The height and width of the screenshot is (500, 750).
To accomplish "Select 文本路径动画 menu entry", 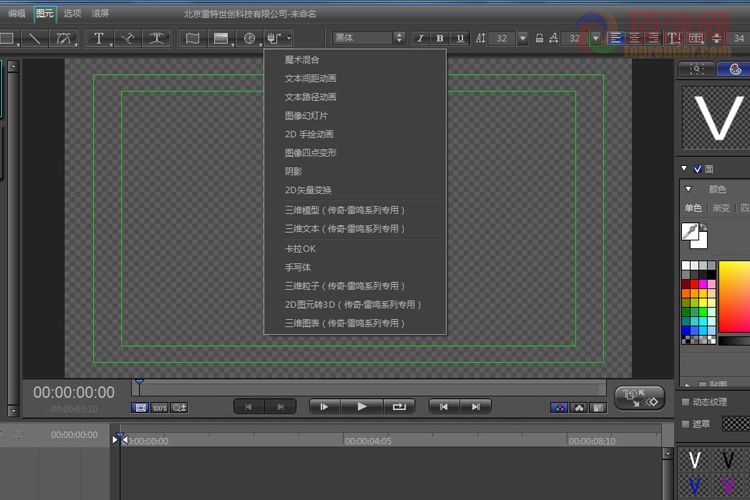I will point(310,97).
